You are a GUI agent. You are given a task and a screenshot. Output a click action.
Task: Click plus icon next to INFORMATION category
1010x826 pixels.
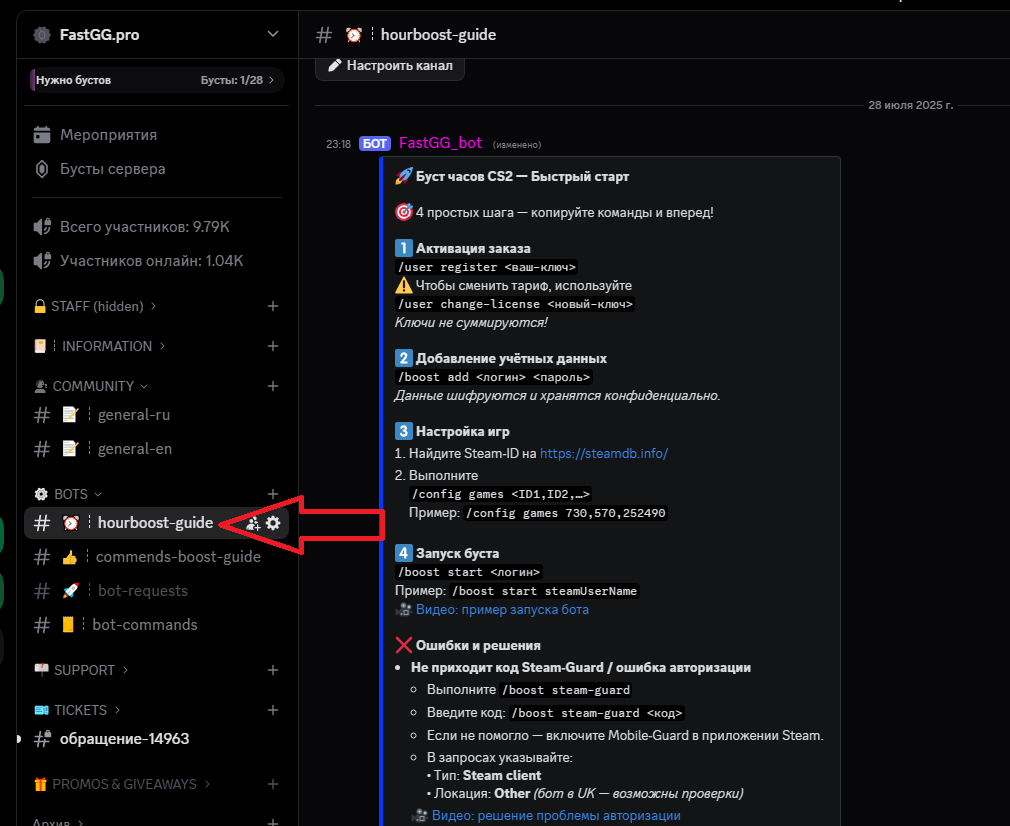[273, 346]
